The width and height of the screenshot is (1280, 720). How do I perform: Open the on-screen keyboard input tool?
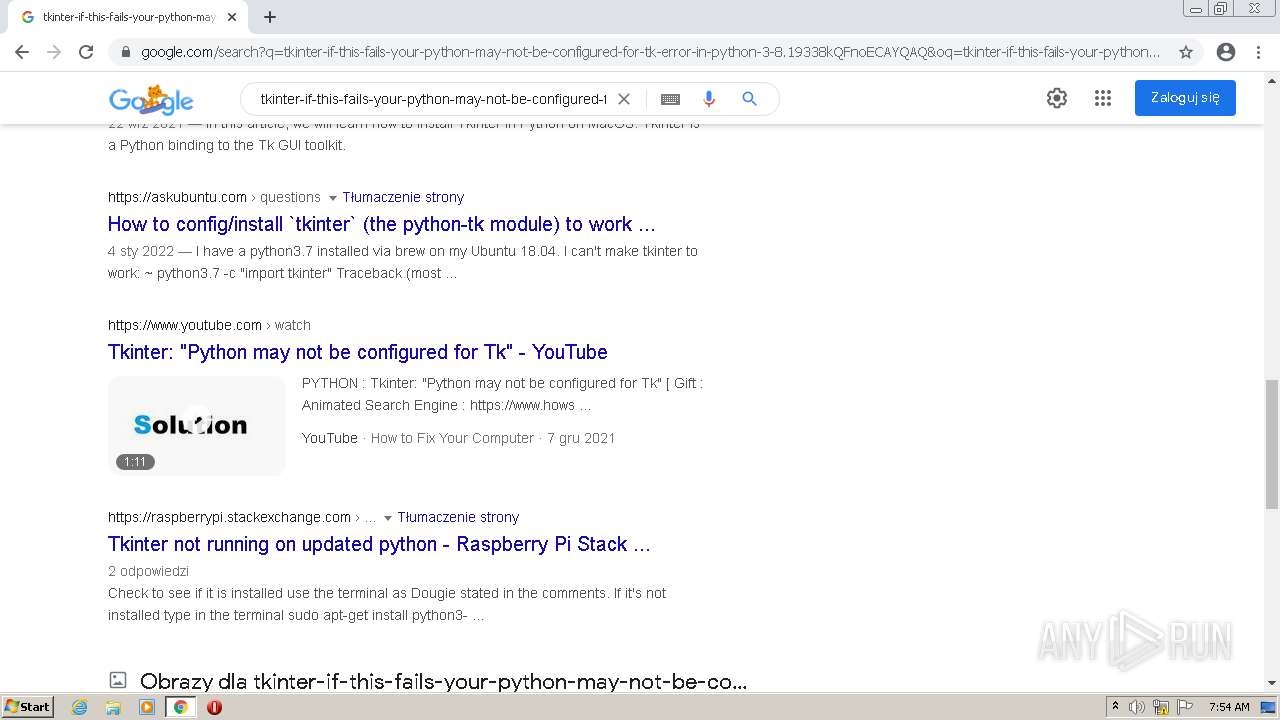pyautogui.click(x=671, y=99)
